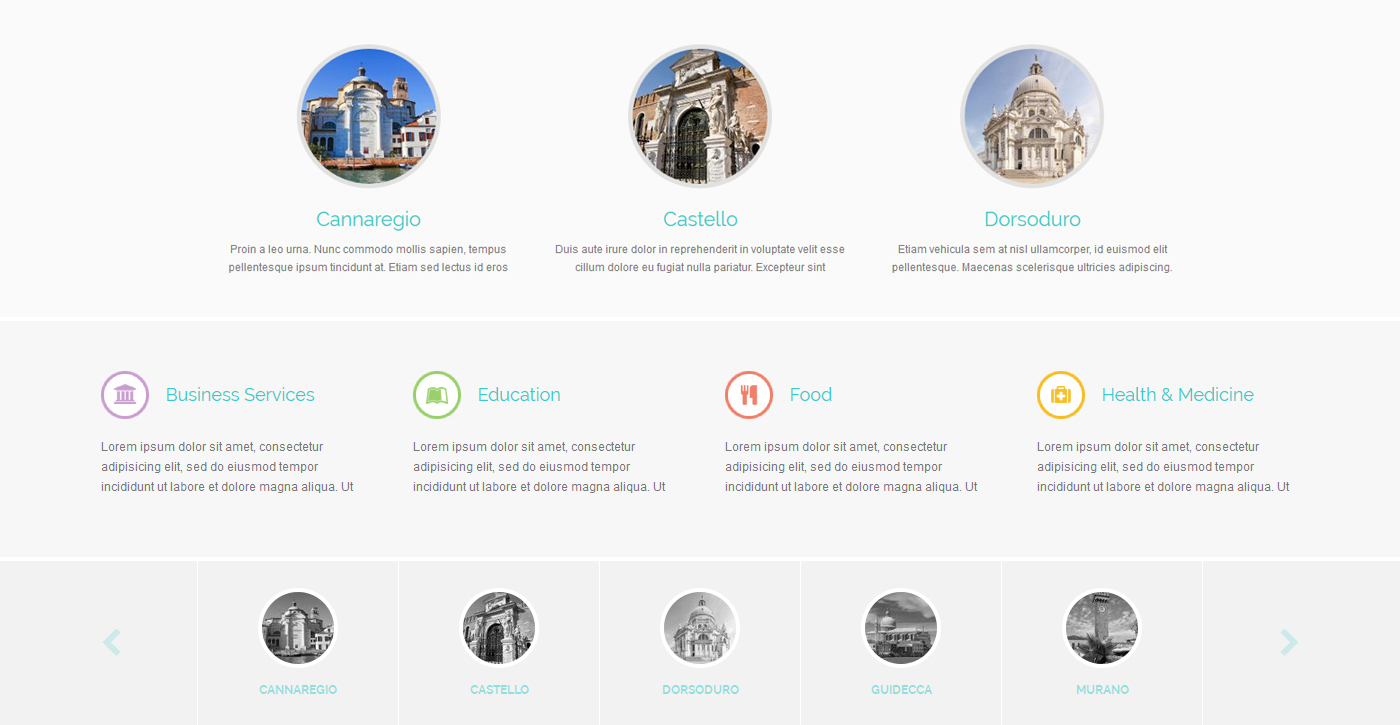Open the Dorsoduro heading link
Image resolution: width=1400 pixels, height=725 pixels.
pos(1032,219)
